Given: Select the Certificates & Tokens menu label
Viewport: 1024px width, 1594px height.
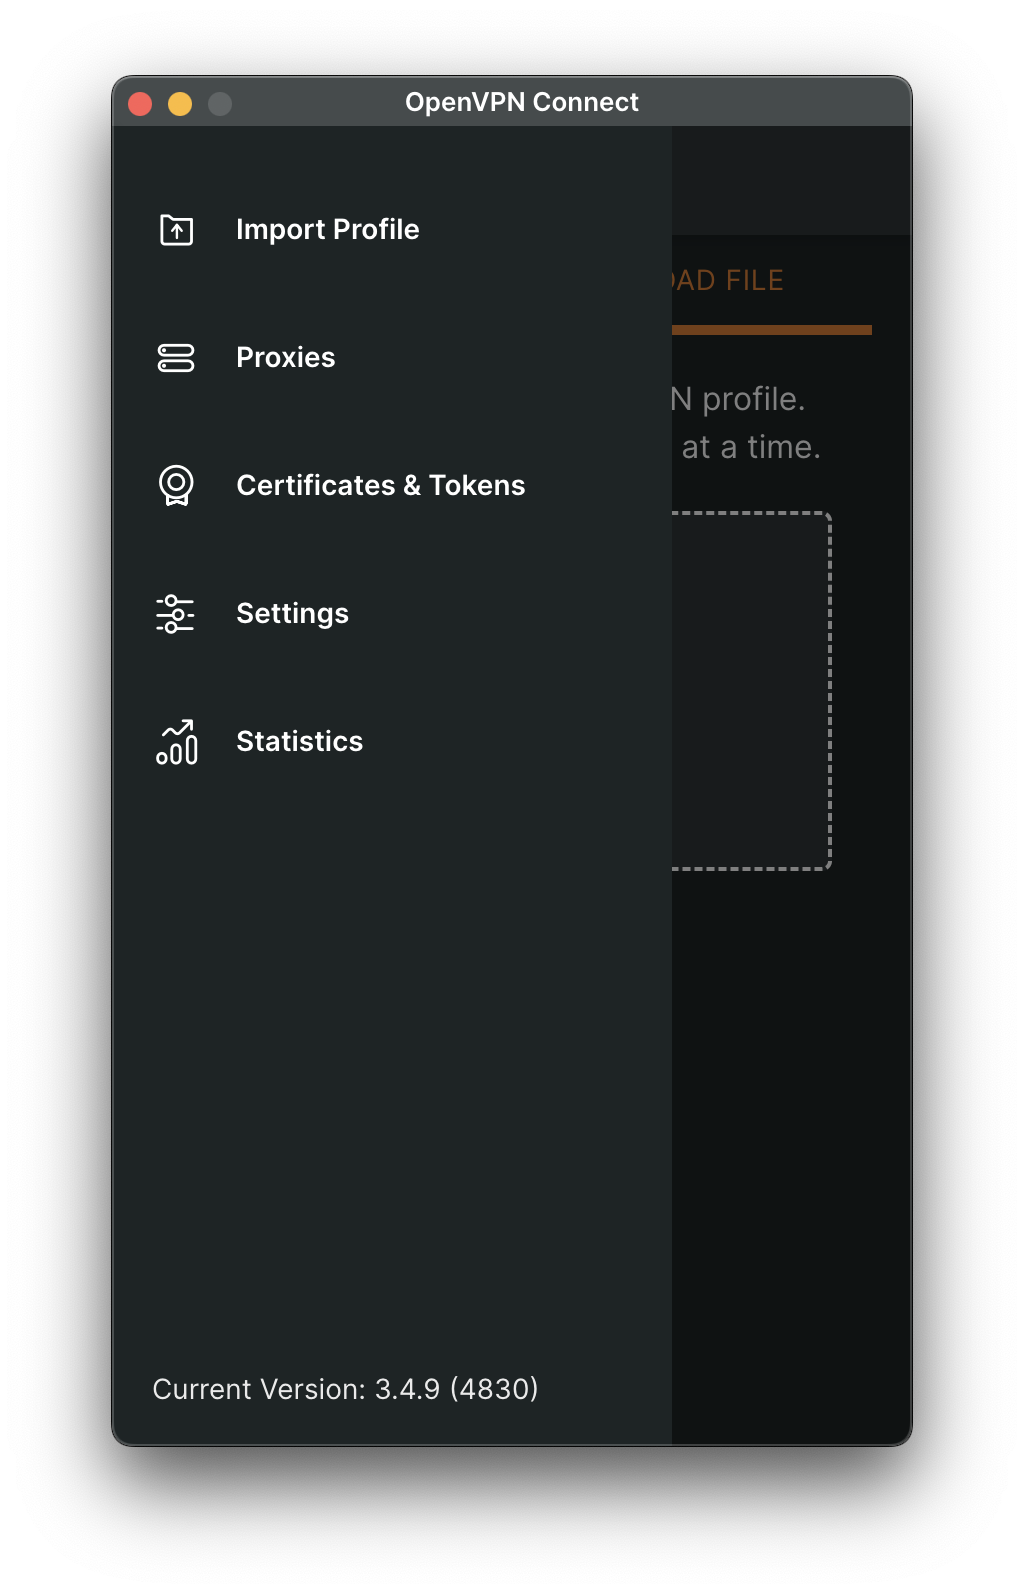Looking at the screenshot, I should [380, 486].
